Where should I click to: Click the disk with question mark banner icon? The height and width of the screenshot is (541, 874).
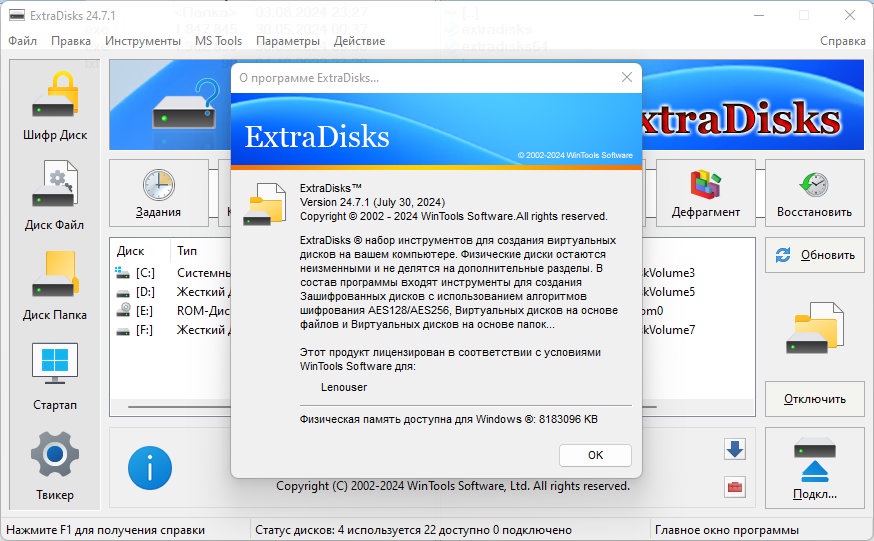185,105
